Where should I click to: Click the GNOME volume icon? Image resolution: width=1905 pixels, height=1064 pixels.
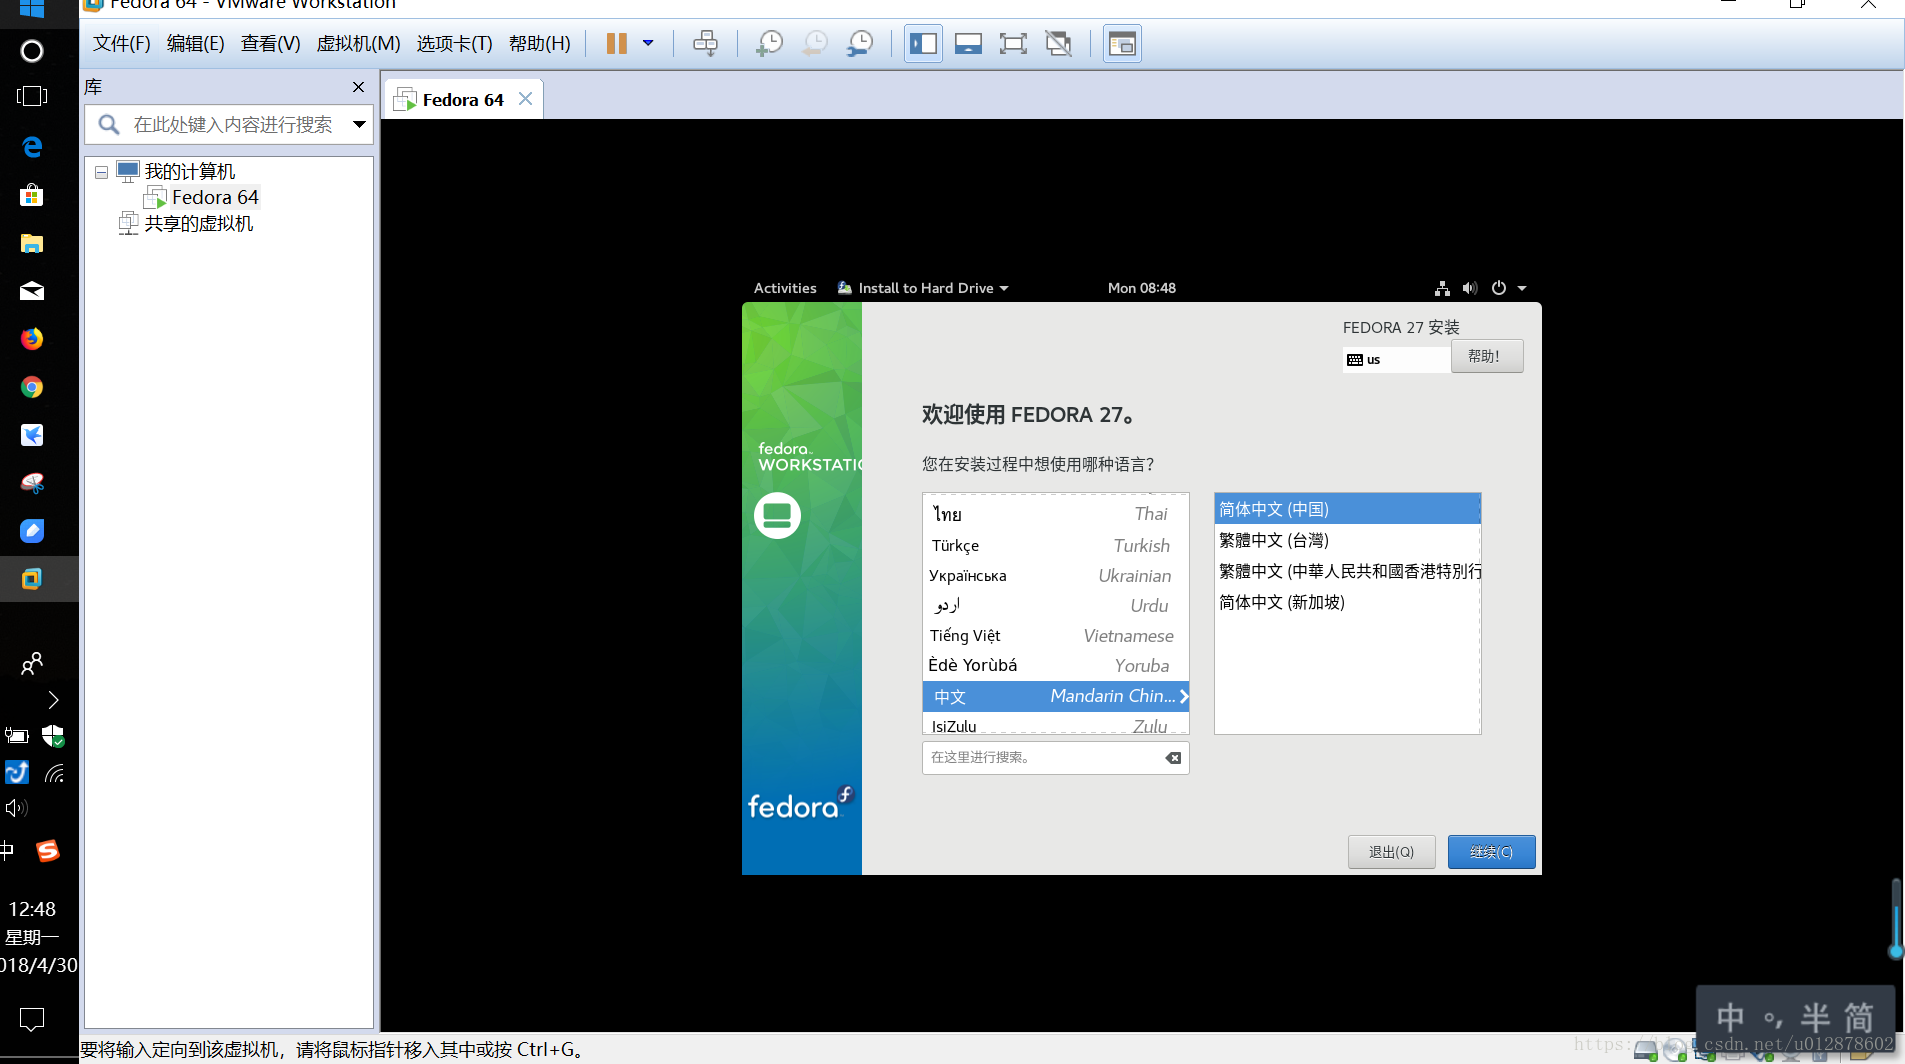tap(1469, 288)
